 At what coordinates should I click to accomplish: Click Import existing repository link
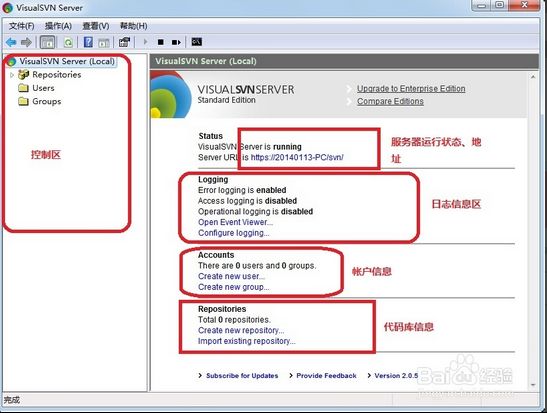tap(246, 341)
